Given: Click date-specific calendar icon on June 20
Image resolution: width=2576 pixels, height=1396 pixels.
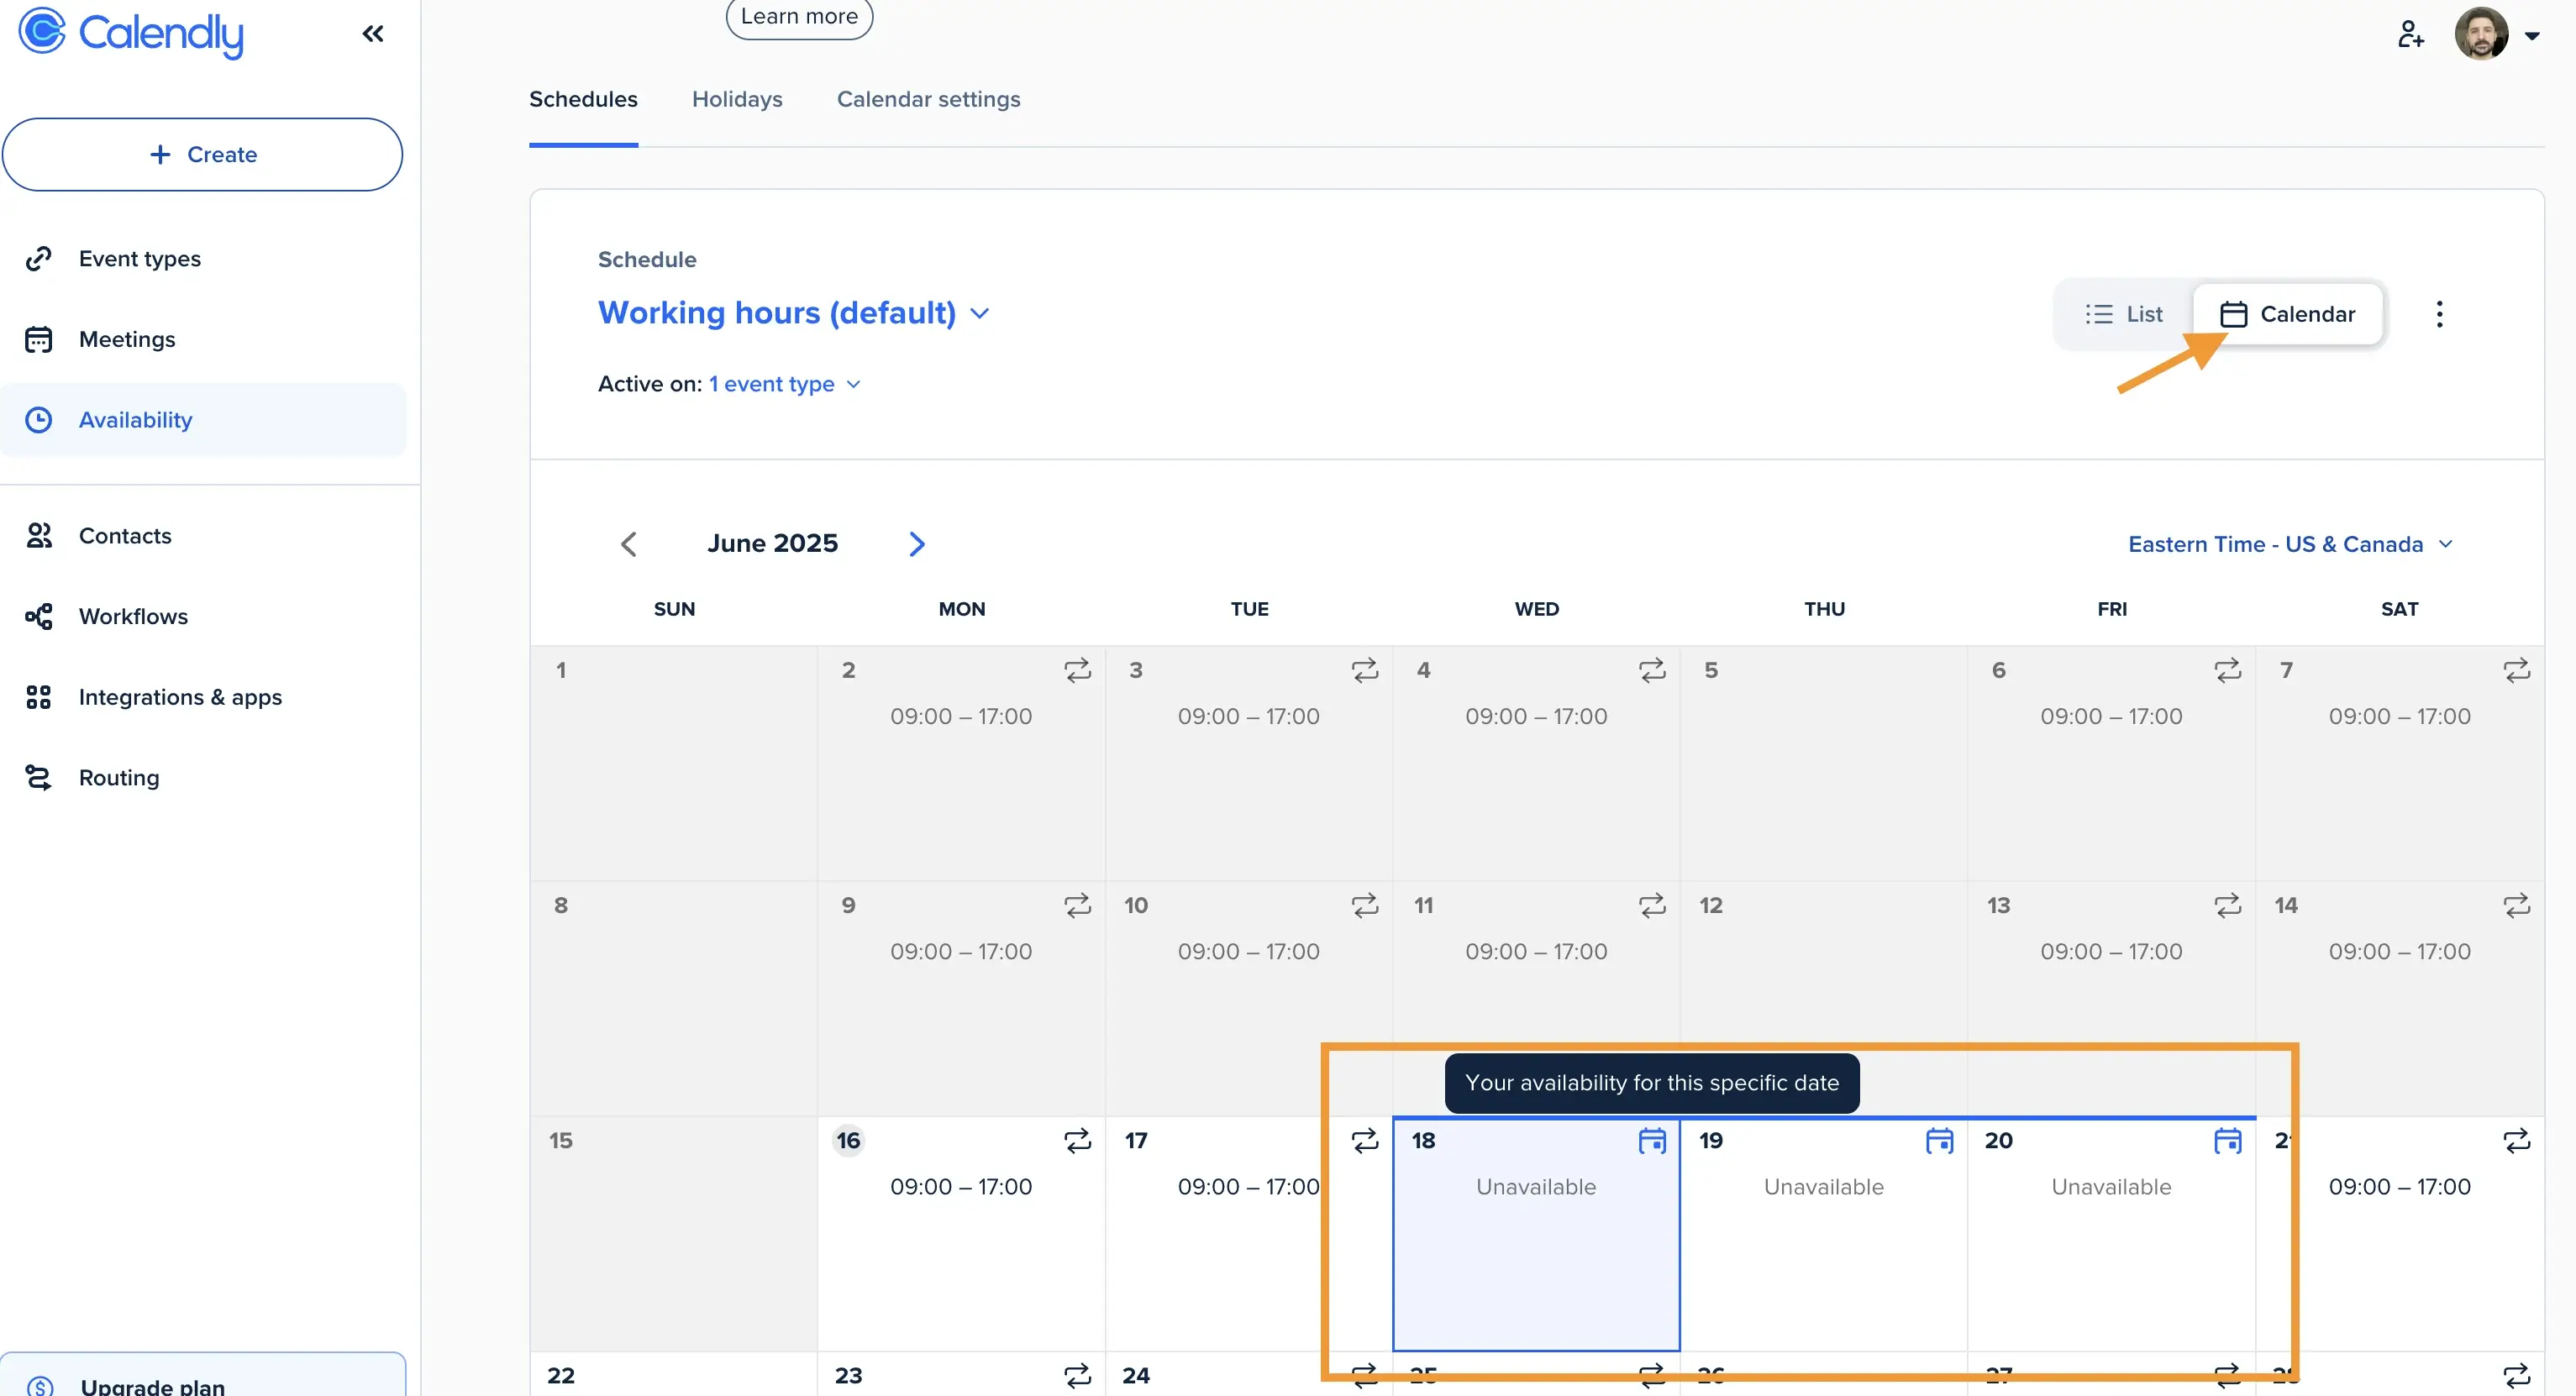Looking at the screenshot, I should point(2227,1140).
